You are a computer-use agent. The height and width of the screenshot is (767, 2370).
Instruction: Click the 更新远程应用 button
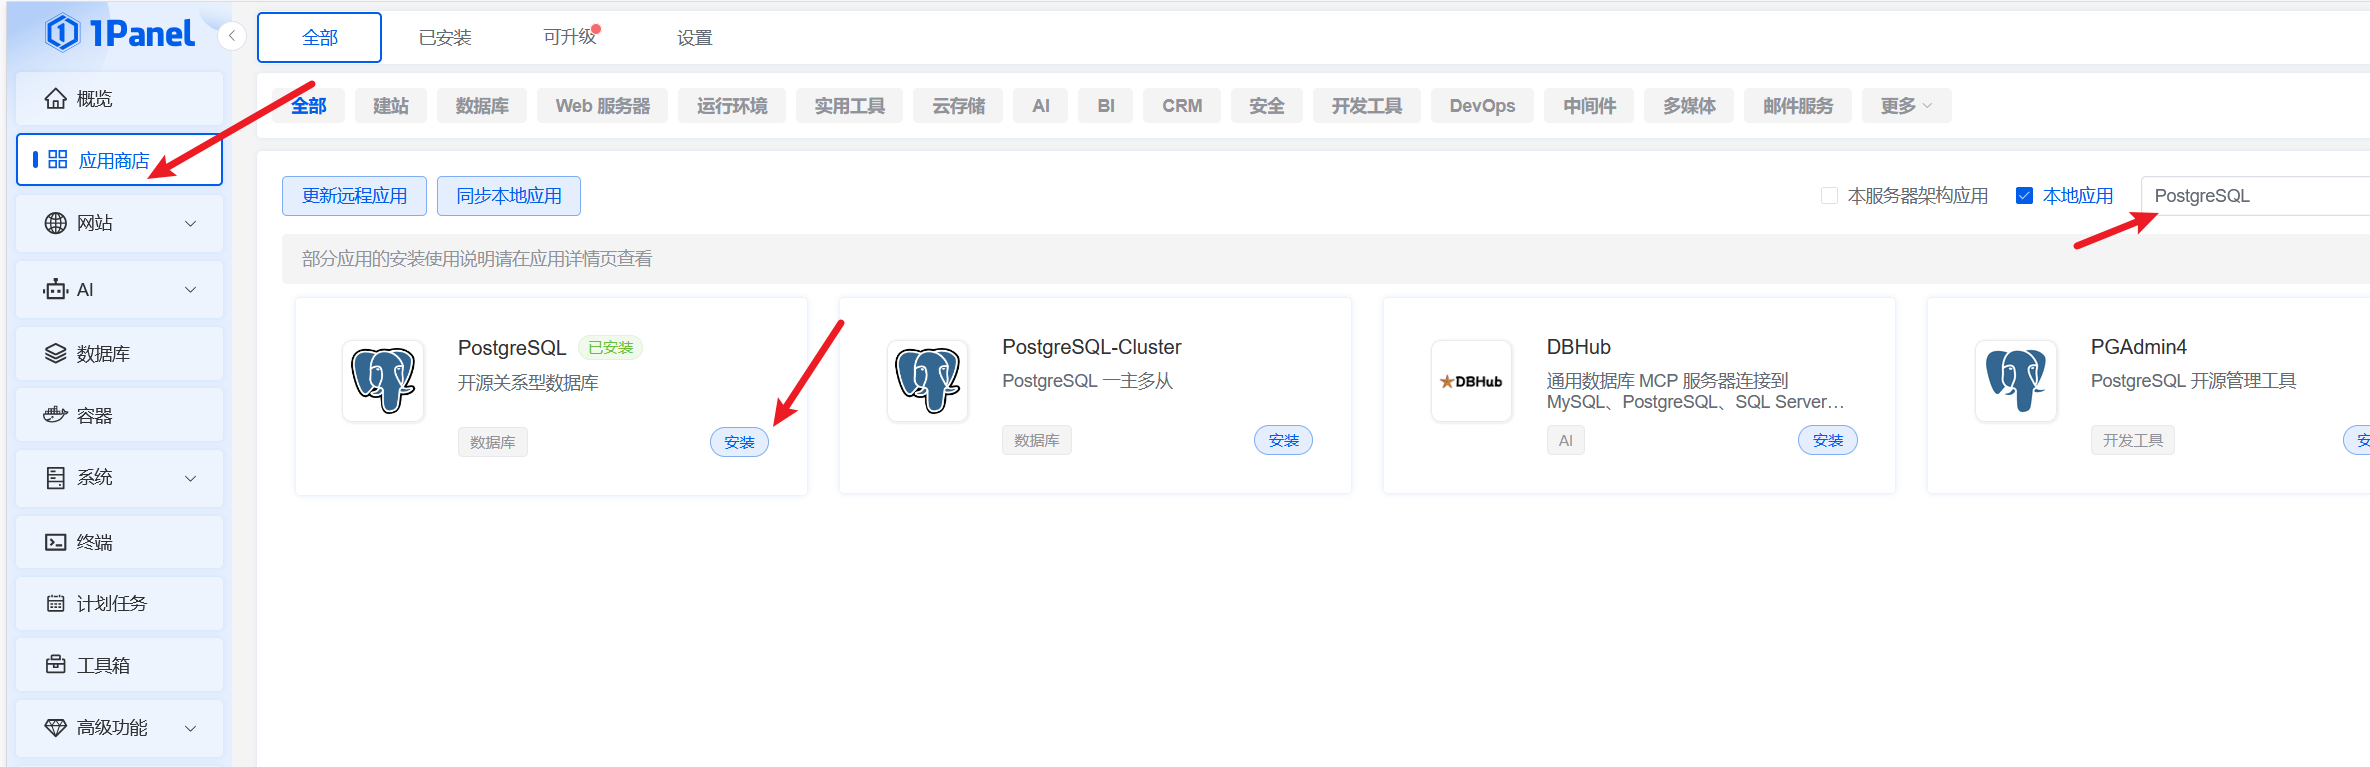click(354, 196)
